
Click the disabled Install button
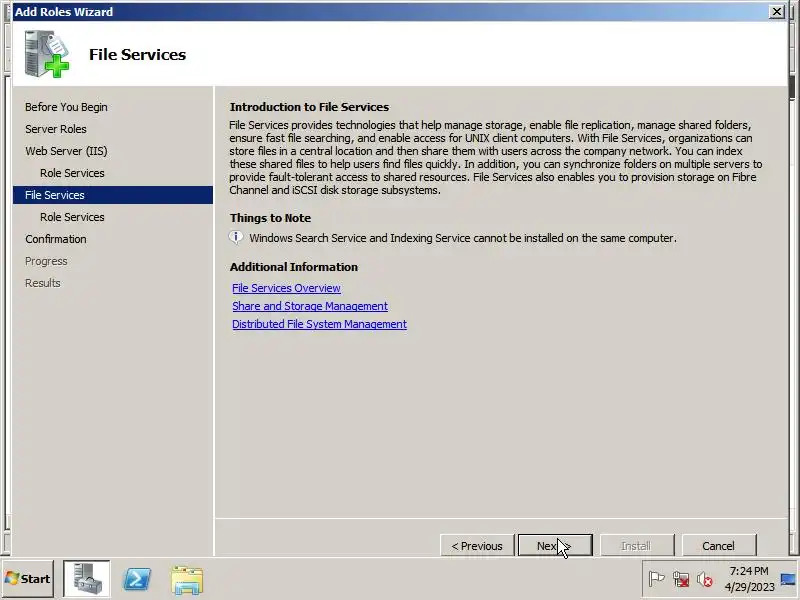click(x=637, y=545)
